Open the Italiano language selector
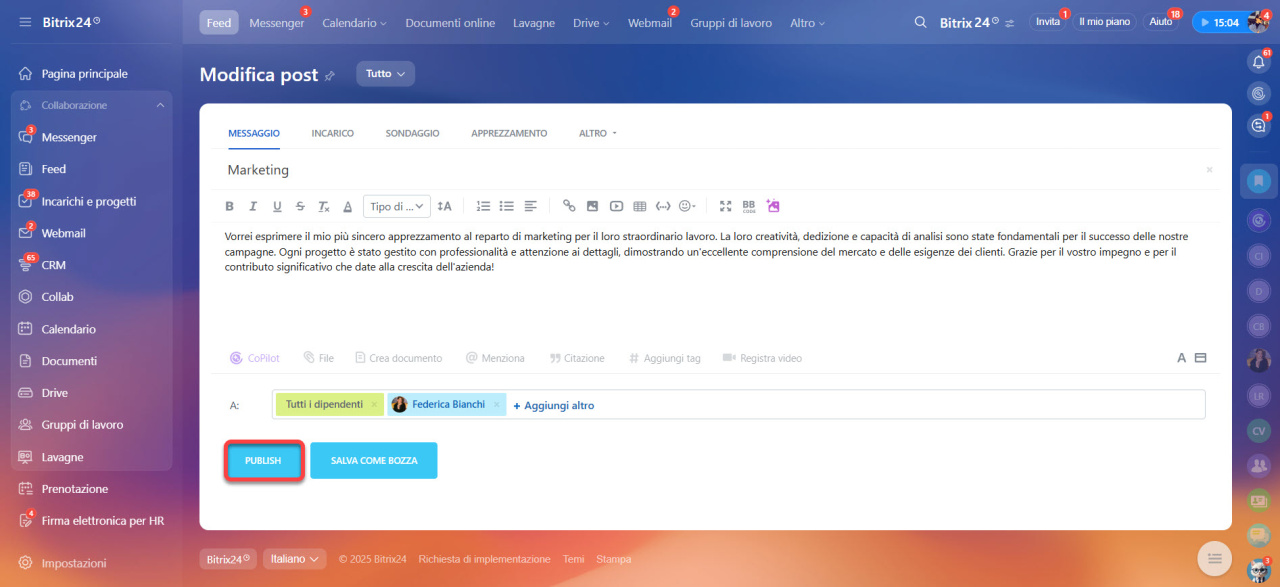The height and width of the screenshot is (587, 1280). click(295, 559)
